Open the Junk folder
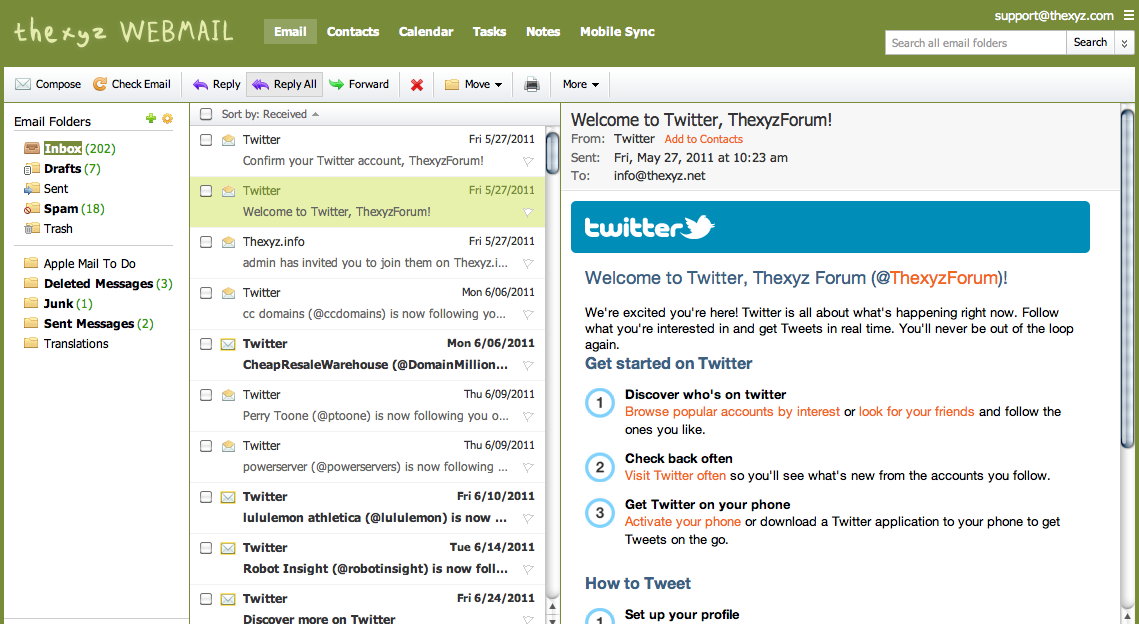The height and width of the screenshot is (624, 1139). [x=58, y=304]
